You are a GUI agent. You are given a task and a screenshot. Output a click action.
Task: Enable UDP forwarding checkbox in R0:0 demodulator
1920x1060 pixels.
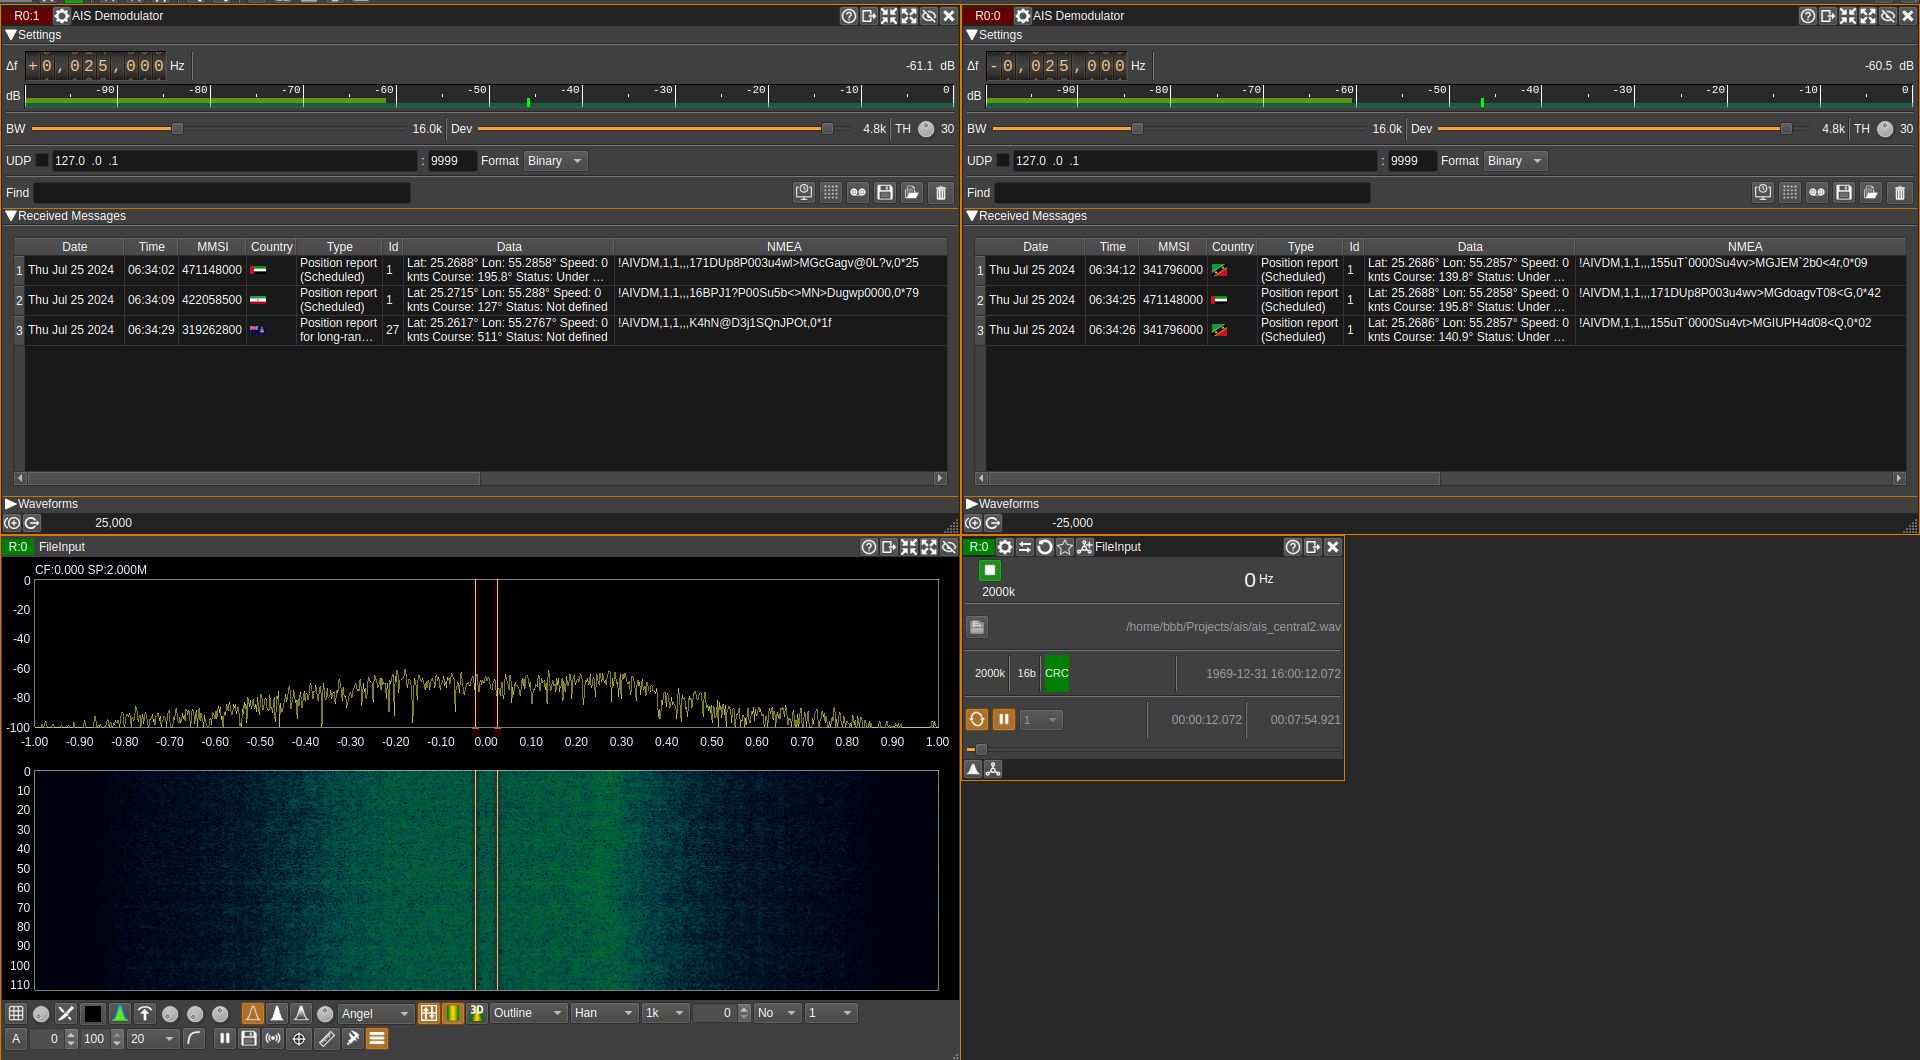coord(1003,160)
